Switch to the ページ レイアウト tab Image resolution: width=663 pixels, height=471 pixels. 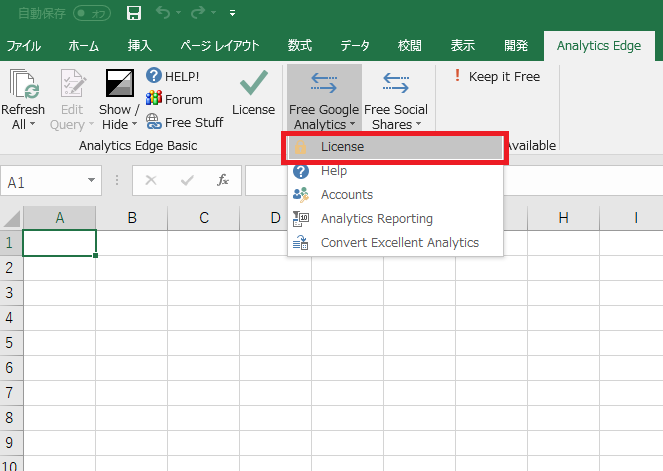220,45
